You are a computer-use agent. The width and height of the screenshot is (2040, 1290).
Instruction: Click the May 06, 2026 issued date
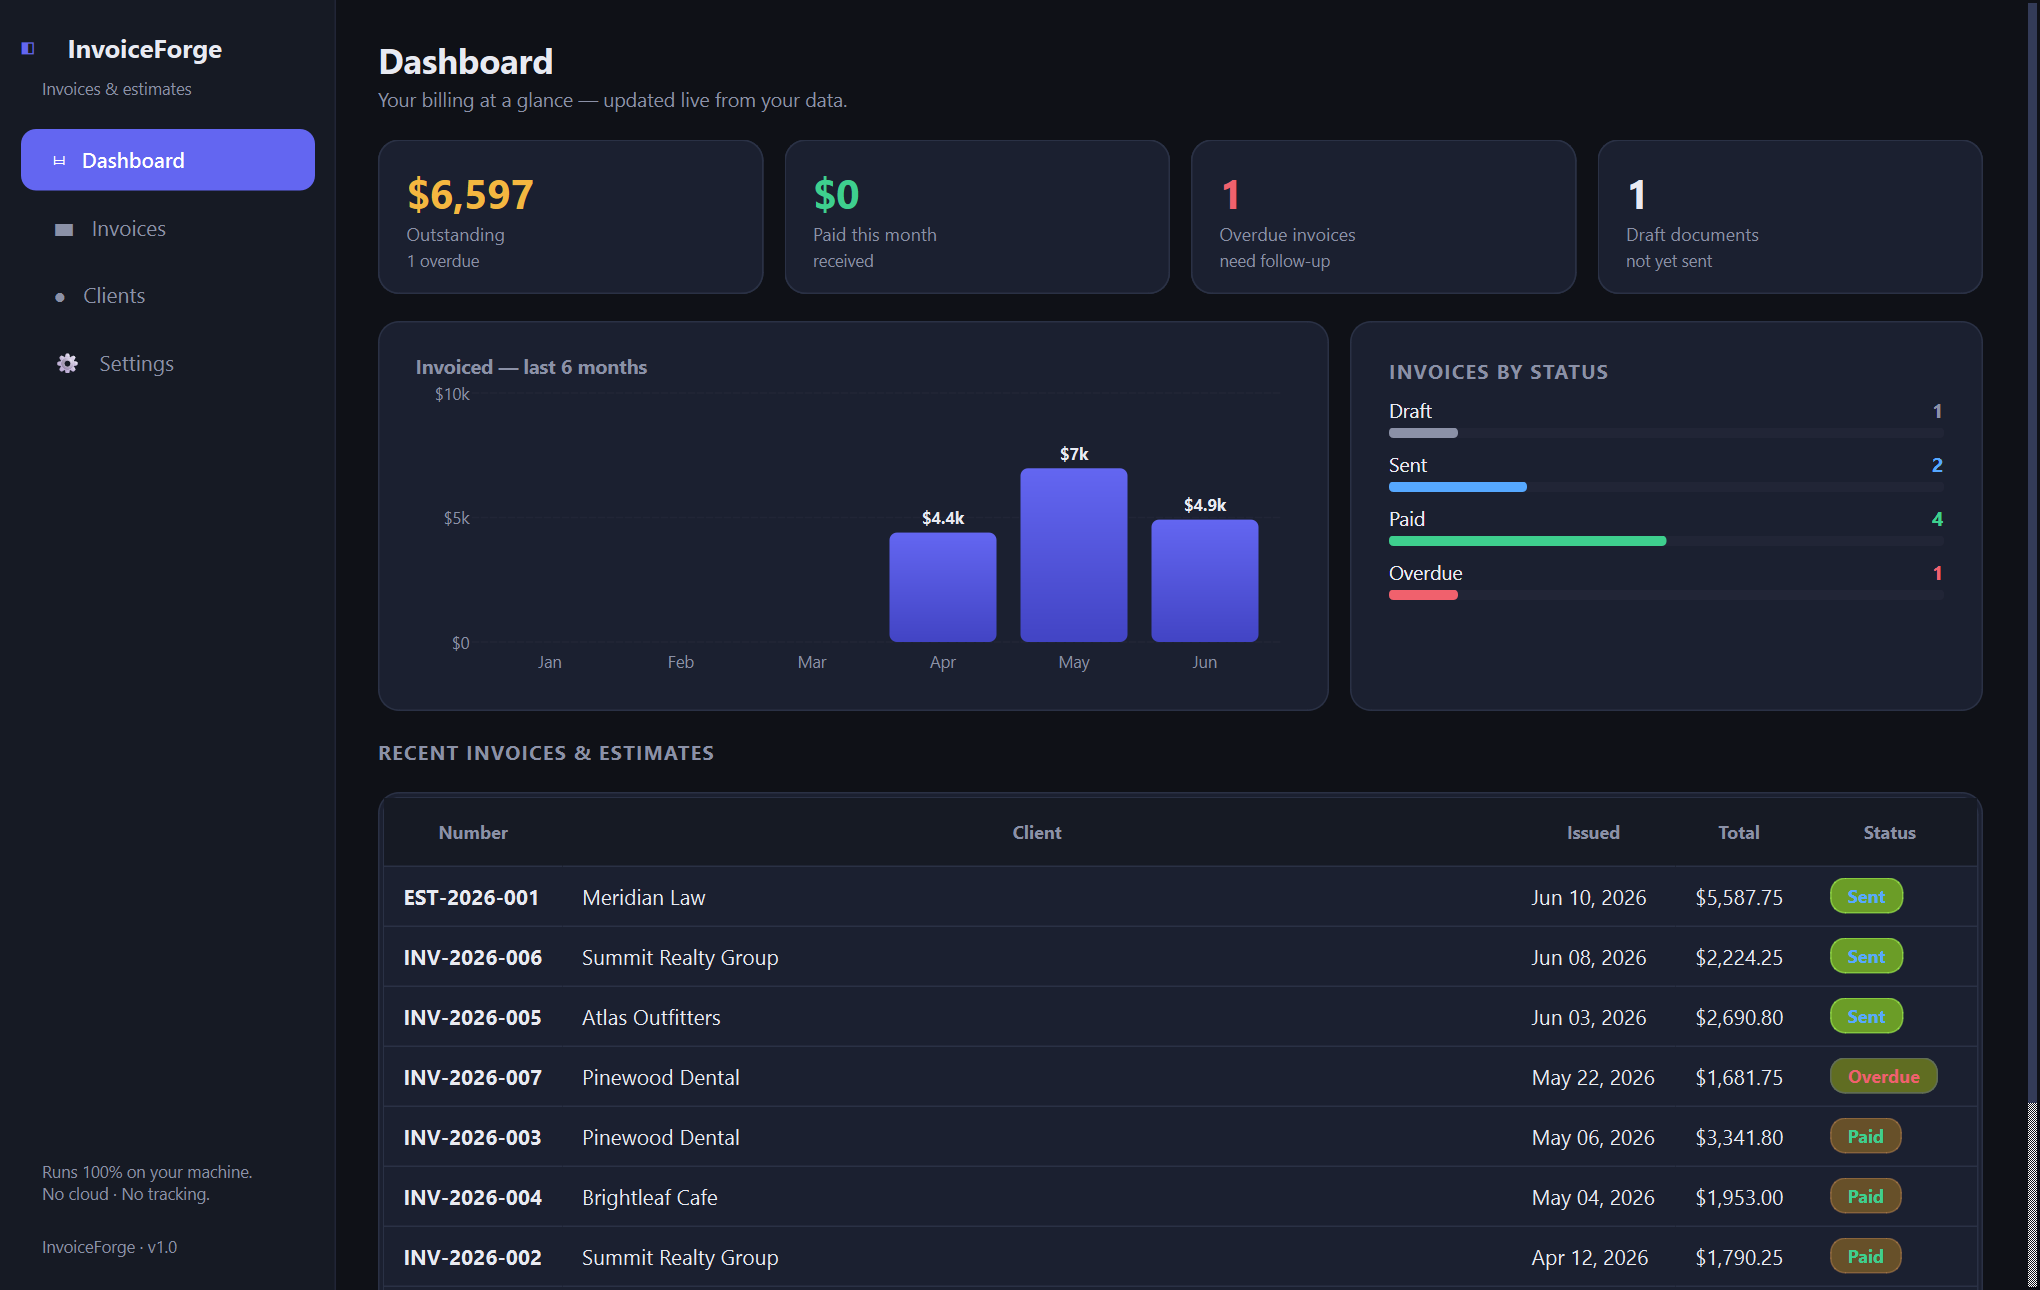(x=1593, y=1137)
